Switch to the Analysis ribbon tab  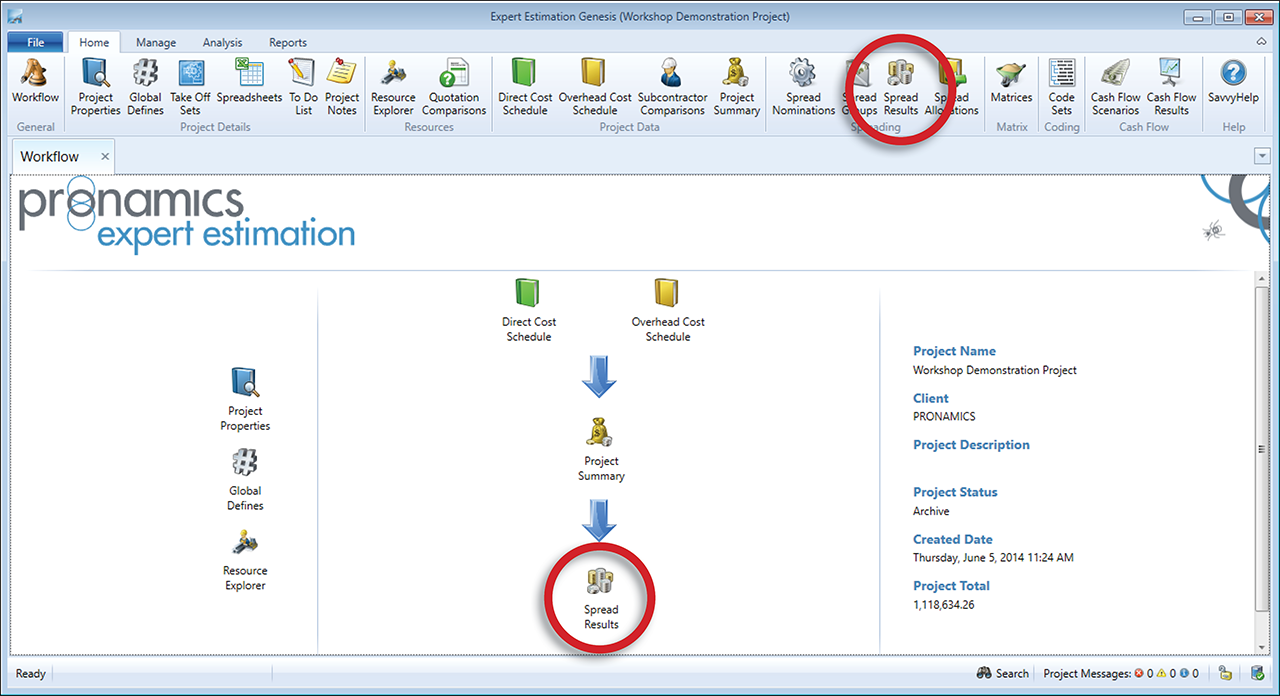pyautogui.click(x=222, y=43)
